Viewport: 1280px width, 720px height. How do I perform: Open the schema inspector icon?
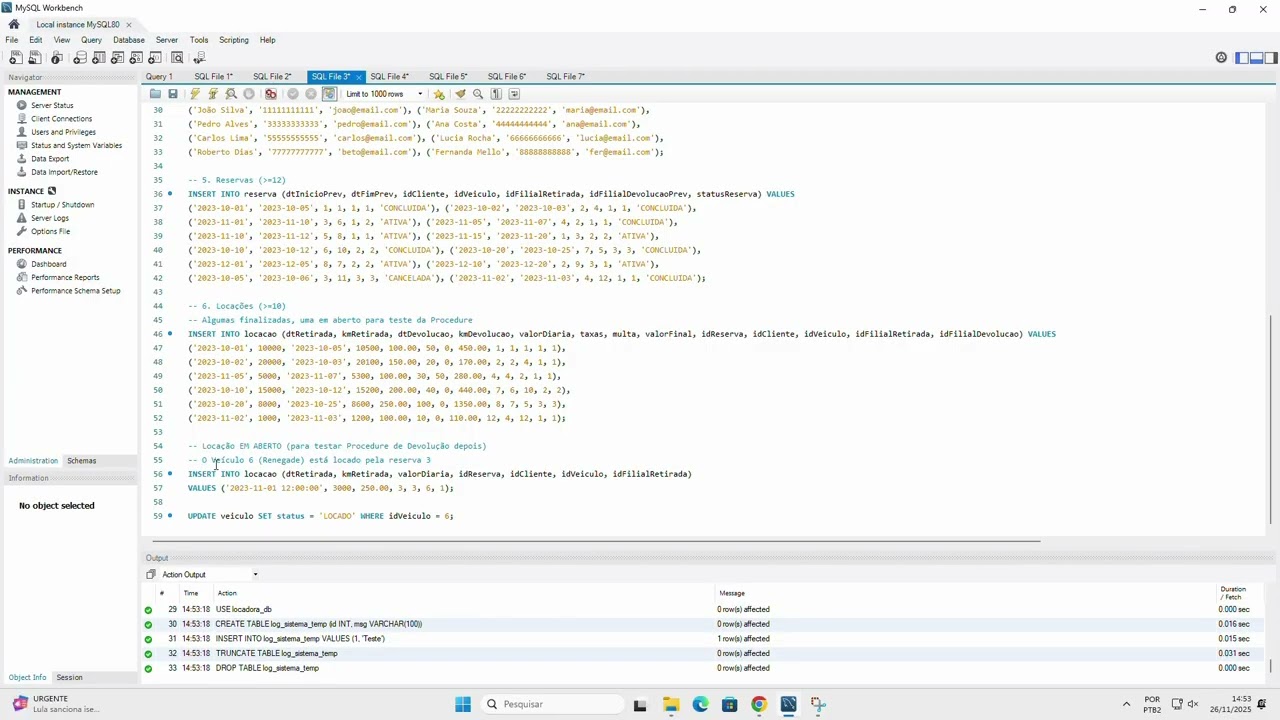point(57,58)
